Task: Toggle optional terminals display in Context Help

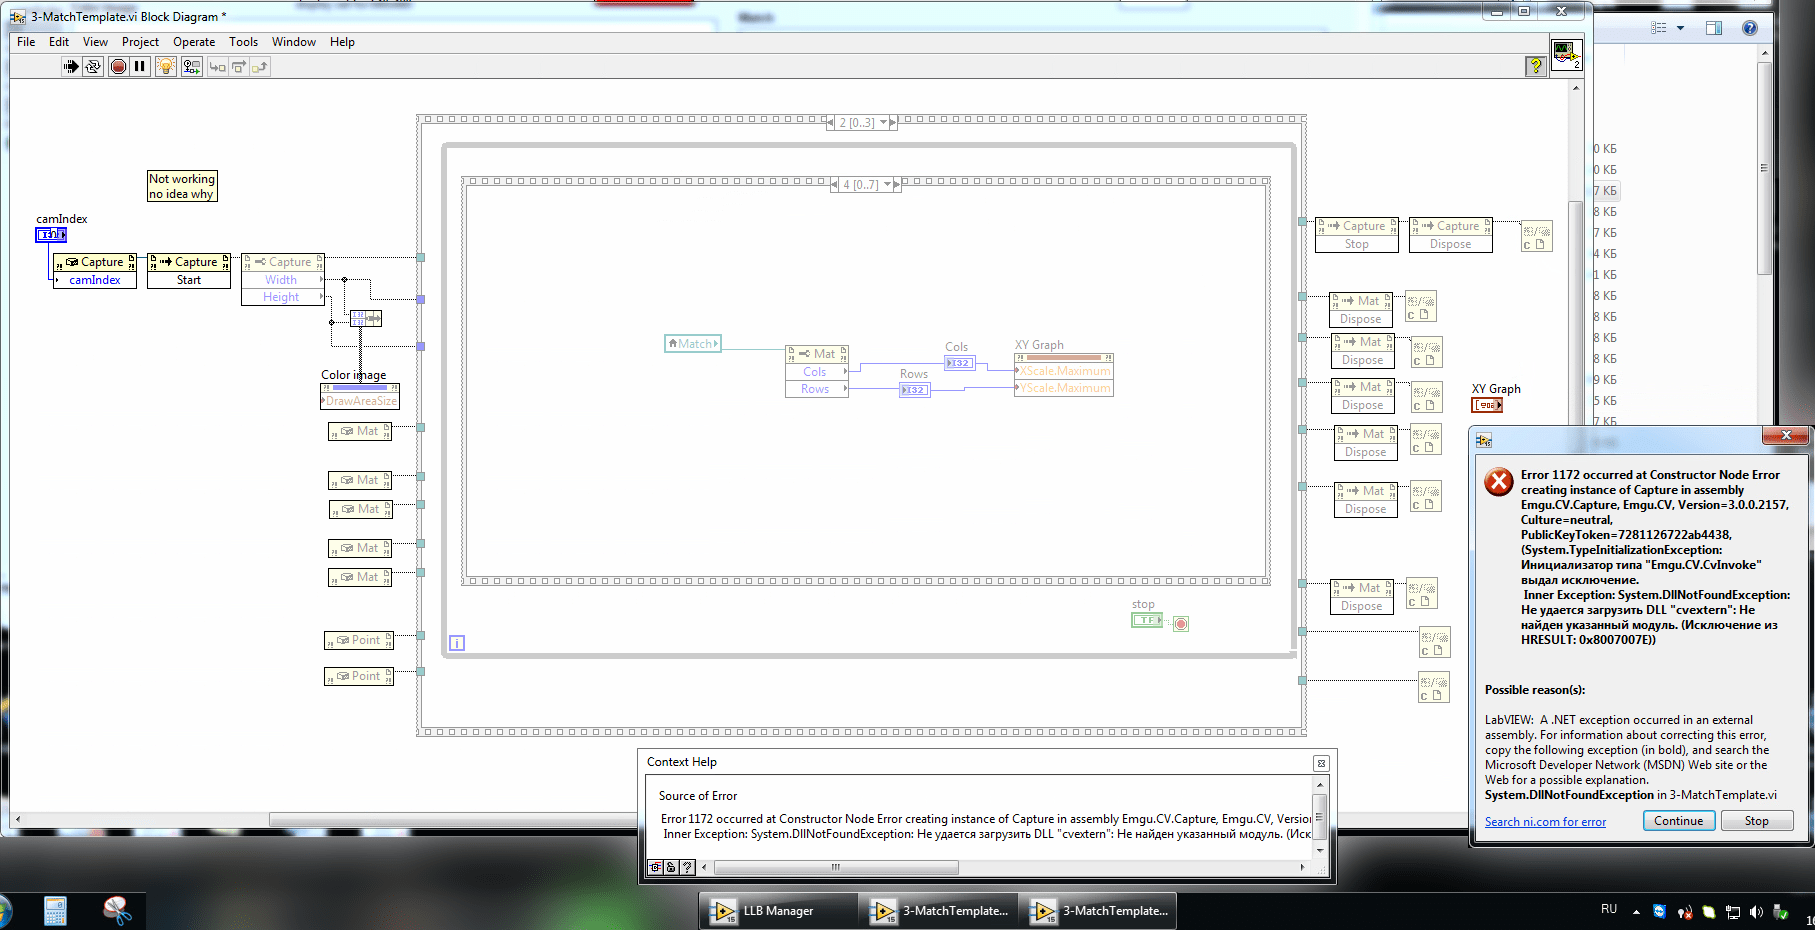Action: [653, 867]
